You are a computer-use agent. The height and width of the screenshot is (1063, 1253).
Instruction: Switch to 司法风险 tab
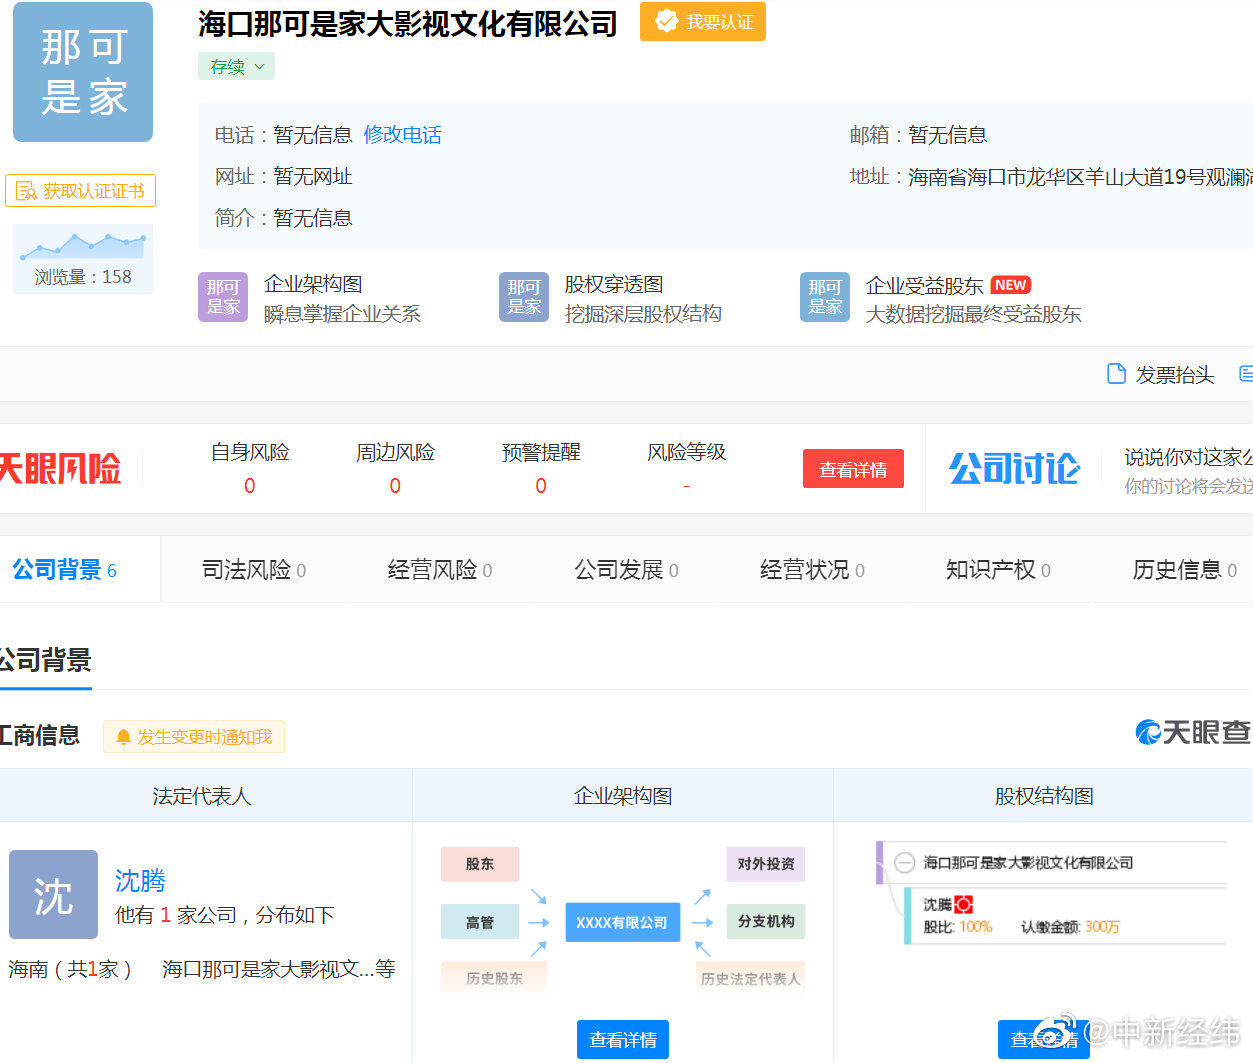click(254, 570)
